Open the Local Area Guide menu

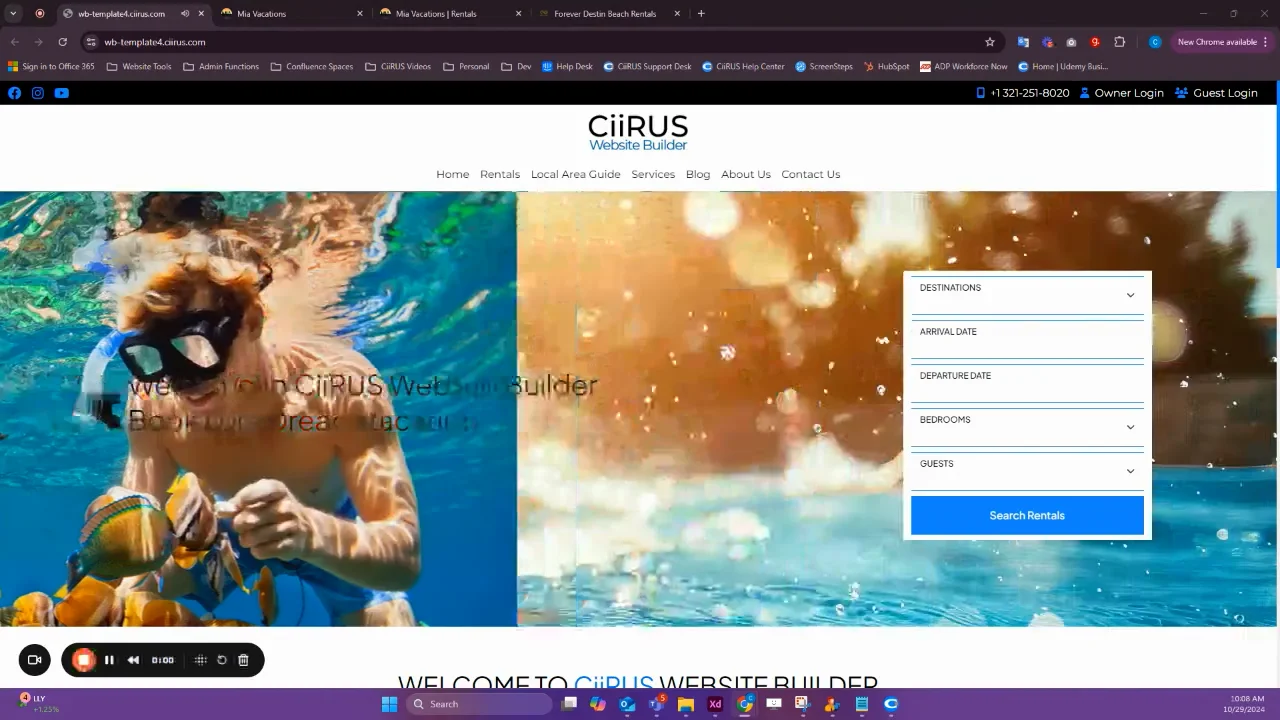pyautogui.click(x=576, y=174)
